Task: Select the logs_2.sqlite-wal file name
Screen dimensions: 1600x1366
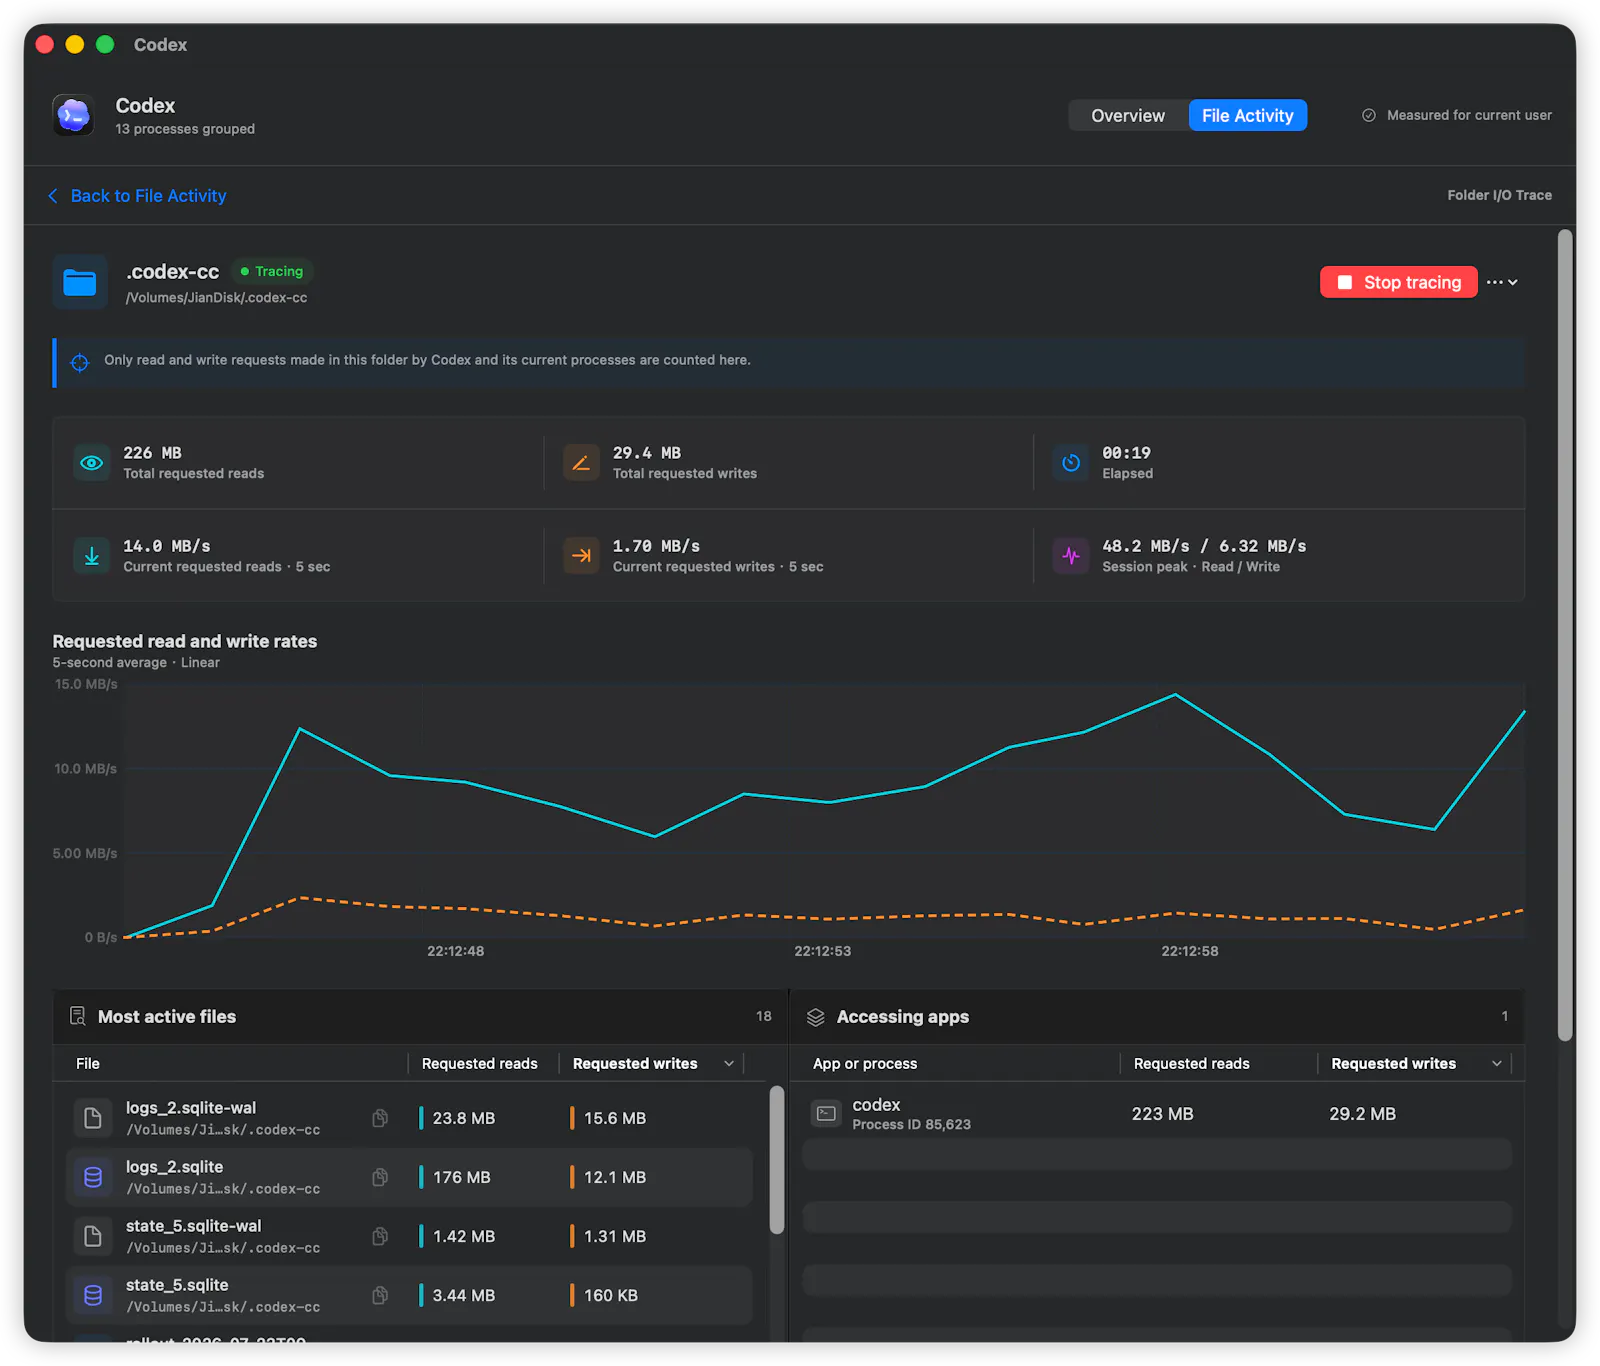Action: pos(191,1108)
